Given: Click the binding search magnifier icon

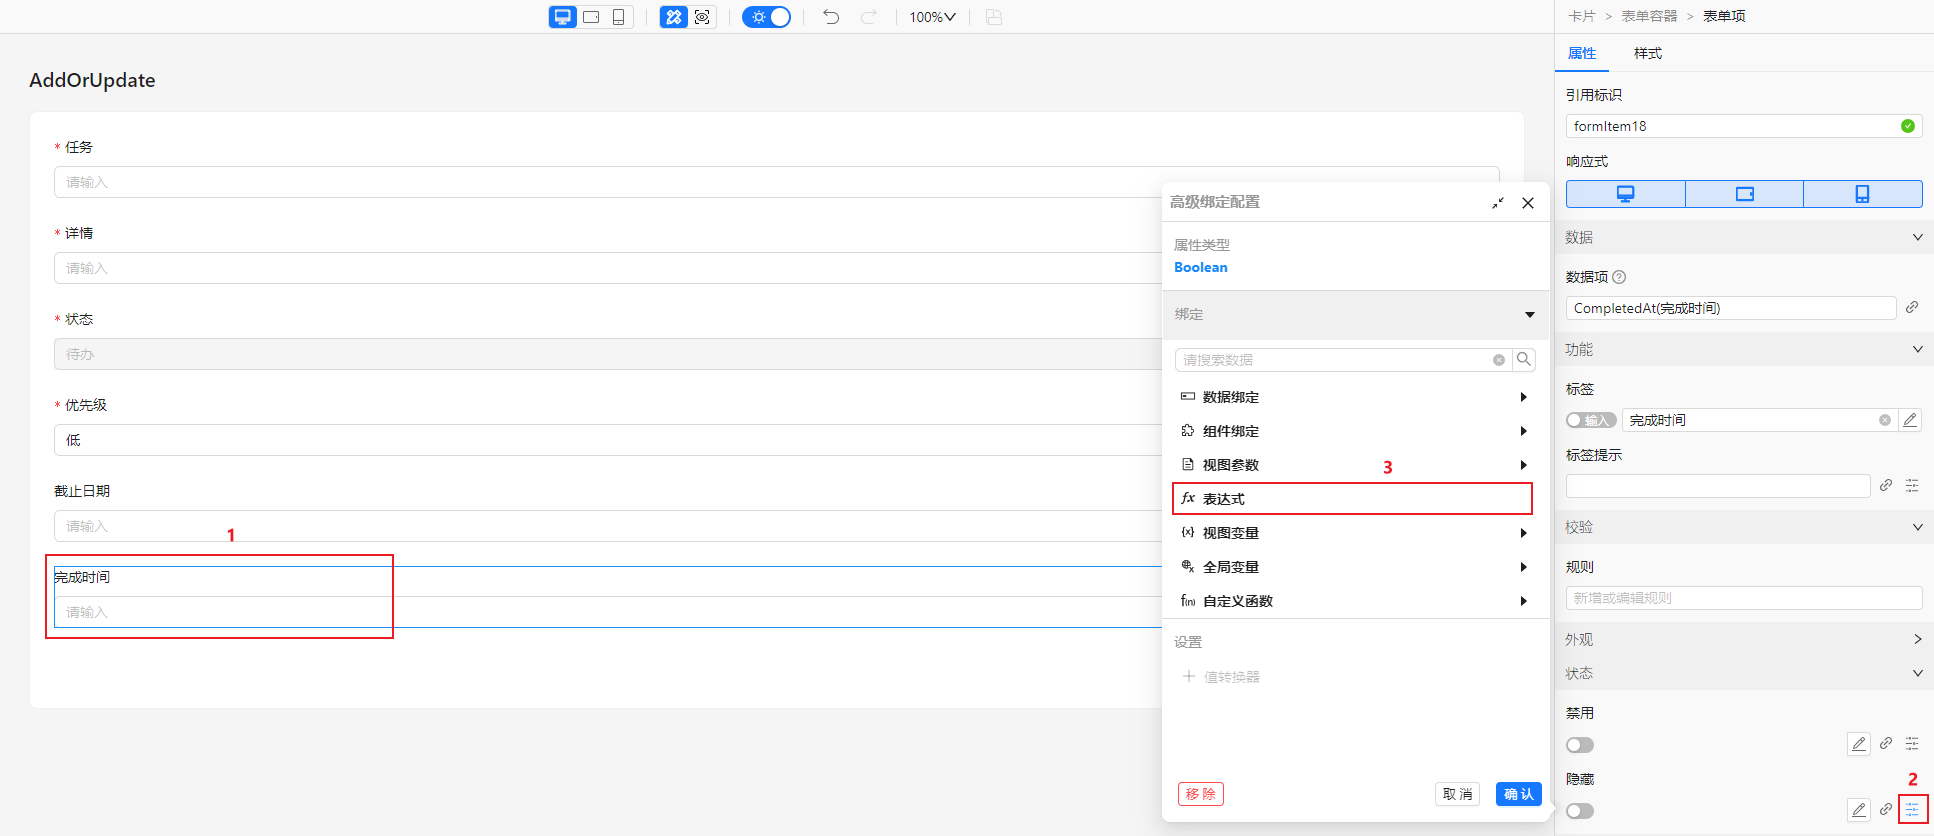Looking at the screenshot, I should pos(1524,360).
